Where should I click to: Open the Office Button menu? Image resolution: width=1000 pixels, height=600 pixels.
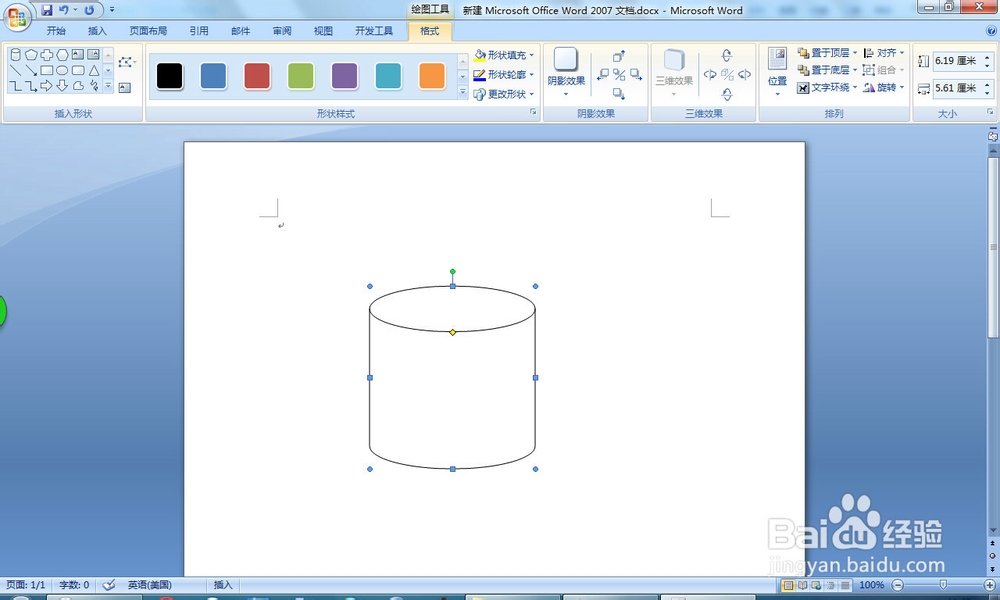click(x=17, y=17)
